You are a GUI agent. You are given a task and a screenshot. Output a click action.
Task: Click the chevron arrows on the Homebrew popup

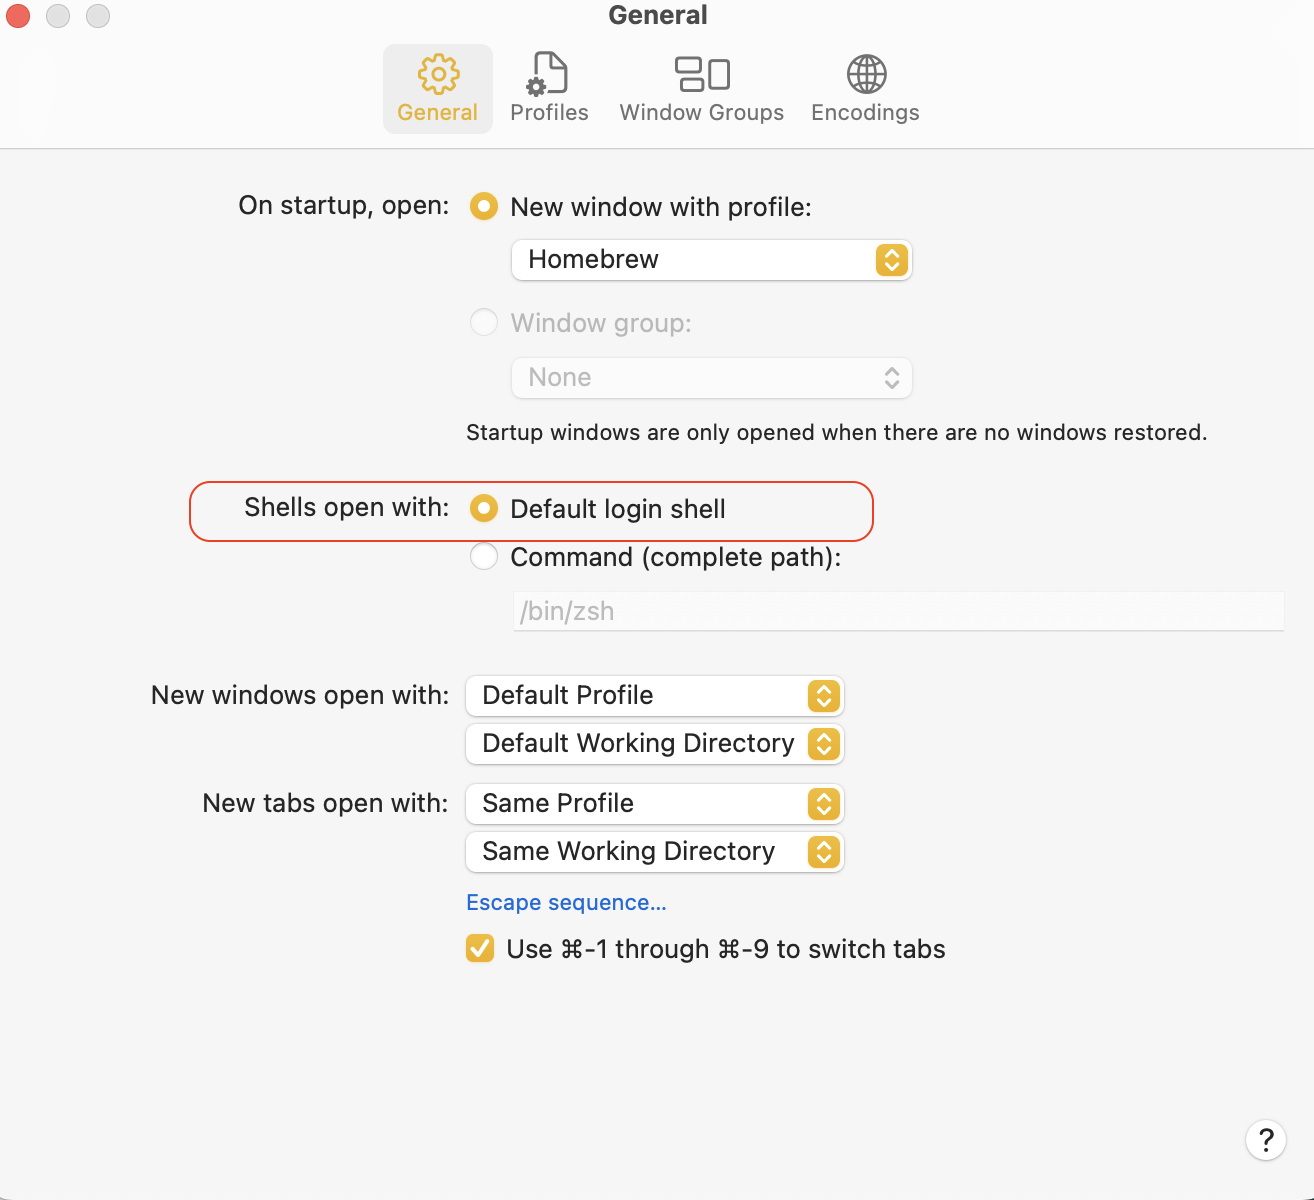tap(890, 260)
